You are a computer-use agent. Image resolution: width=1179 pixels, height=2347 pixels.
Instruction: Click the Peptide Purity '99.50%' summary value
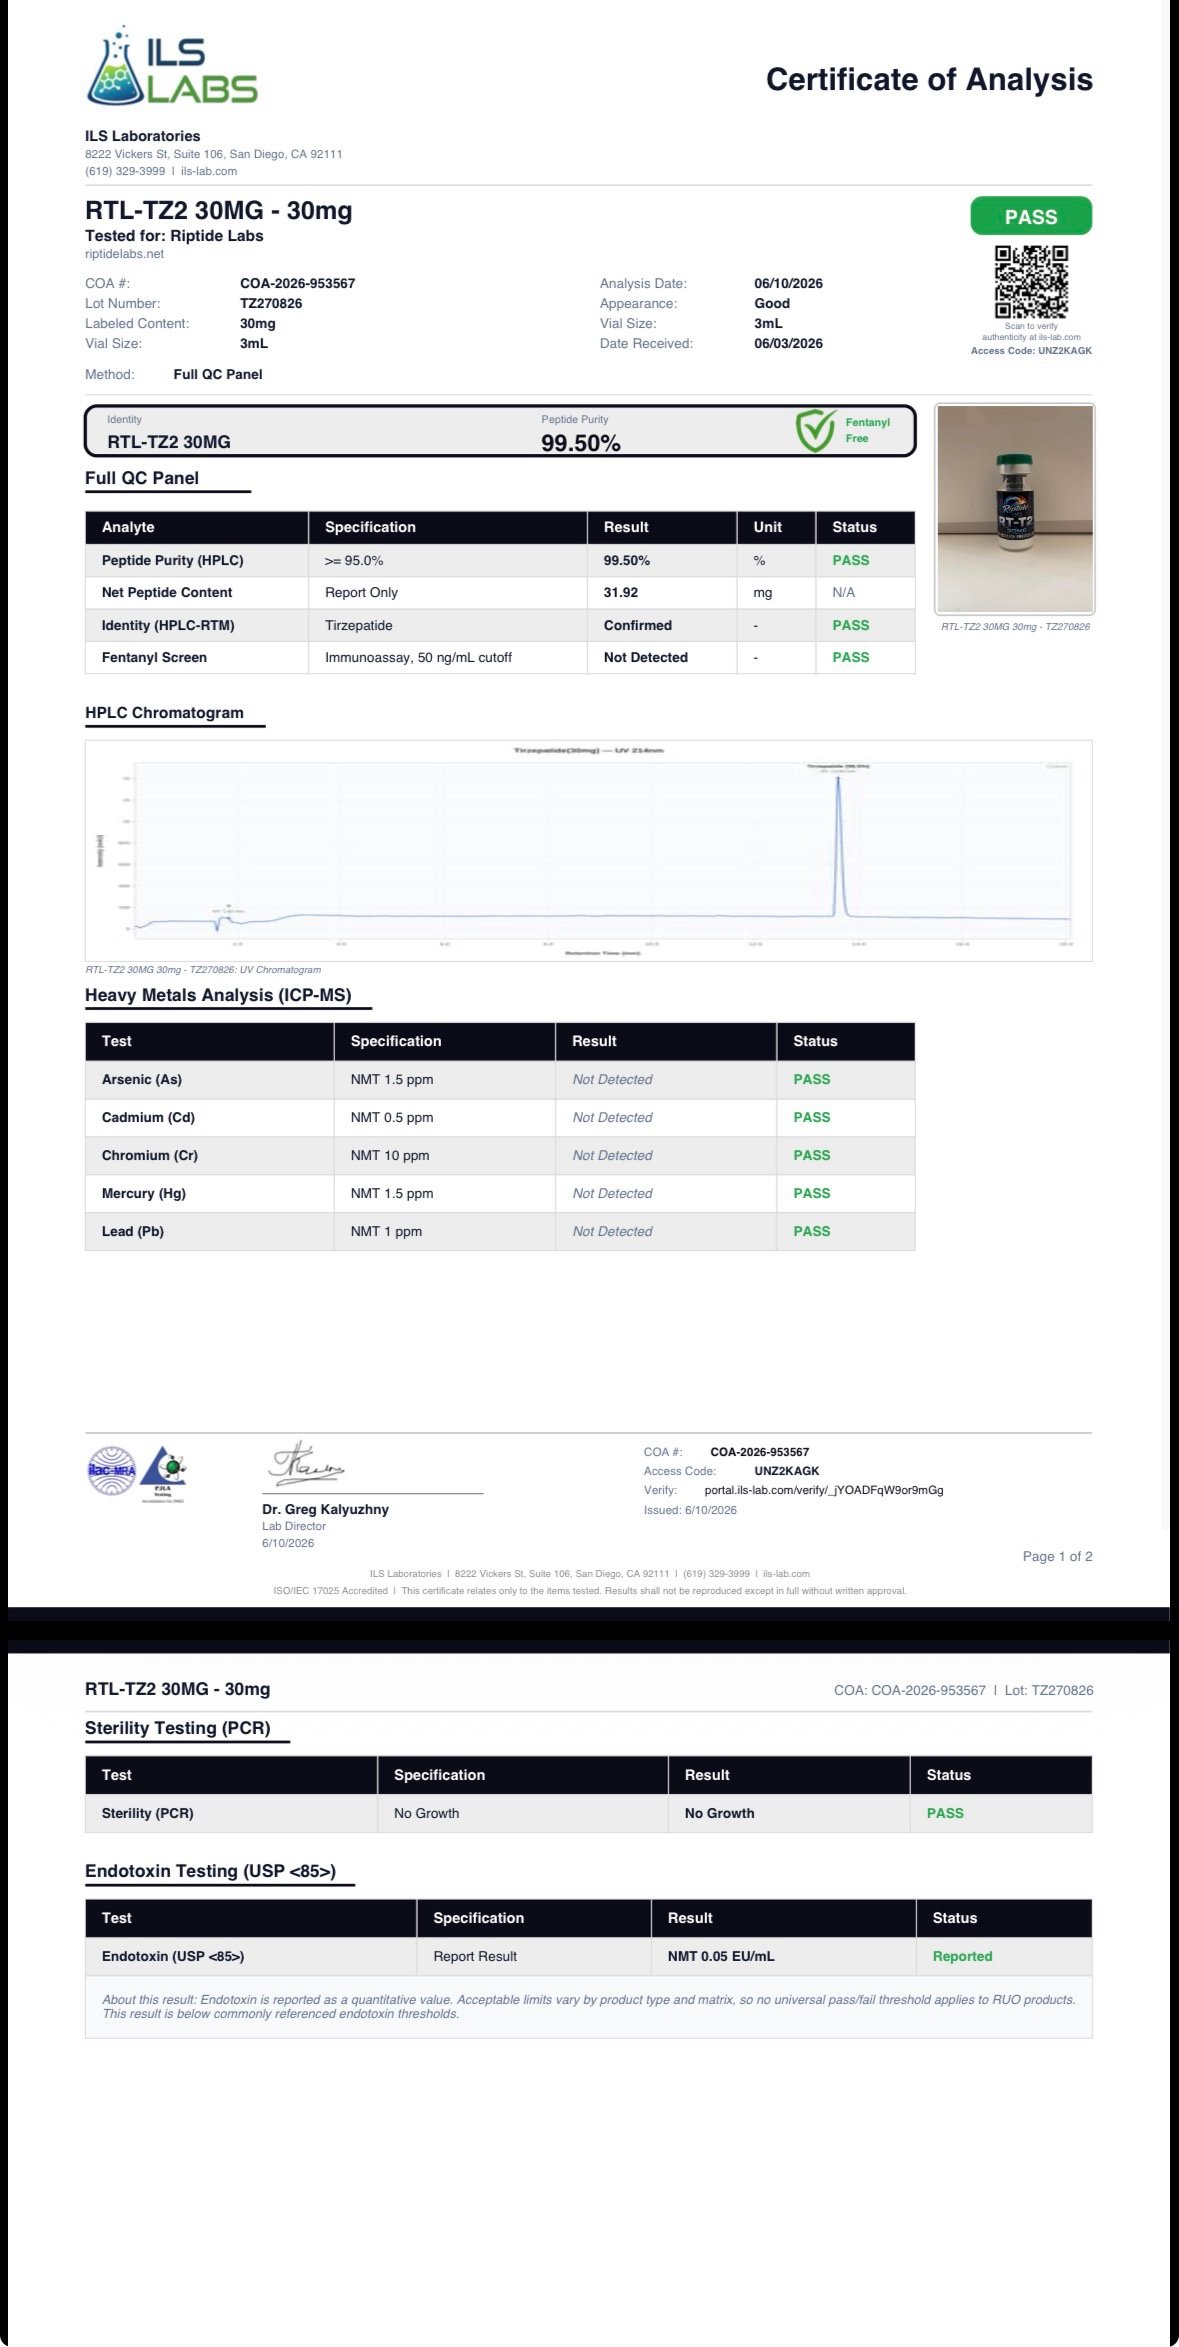[581, 443]
